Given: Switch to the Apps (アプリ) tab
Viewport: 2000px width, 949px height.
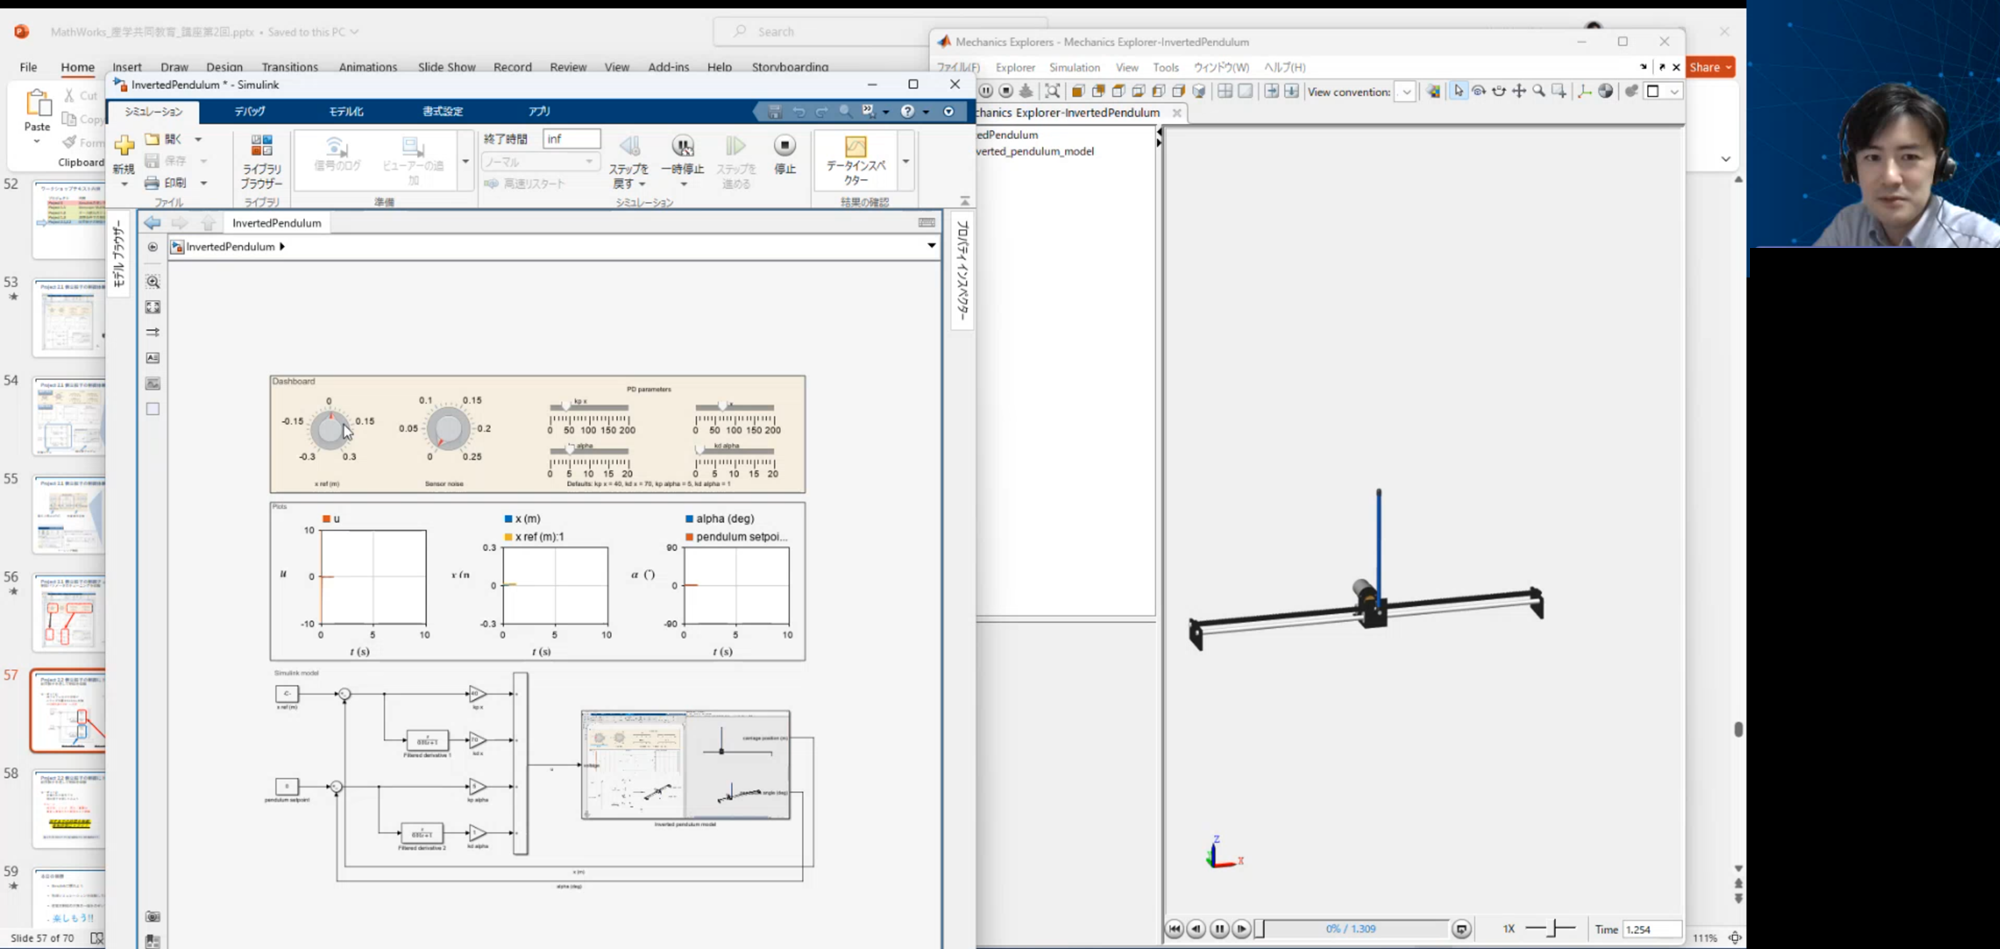Looking at the screenshot, I should (x=539, y=111).
